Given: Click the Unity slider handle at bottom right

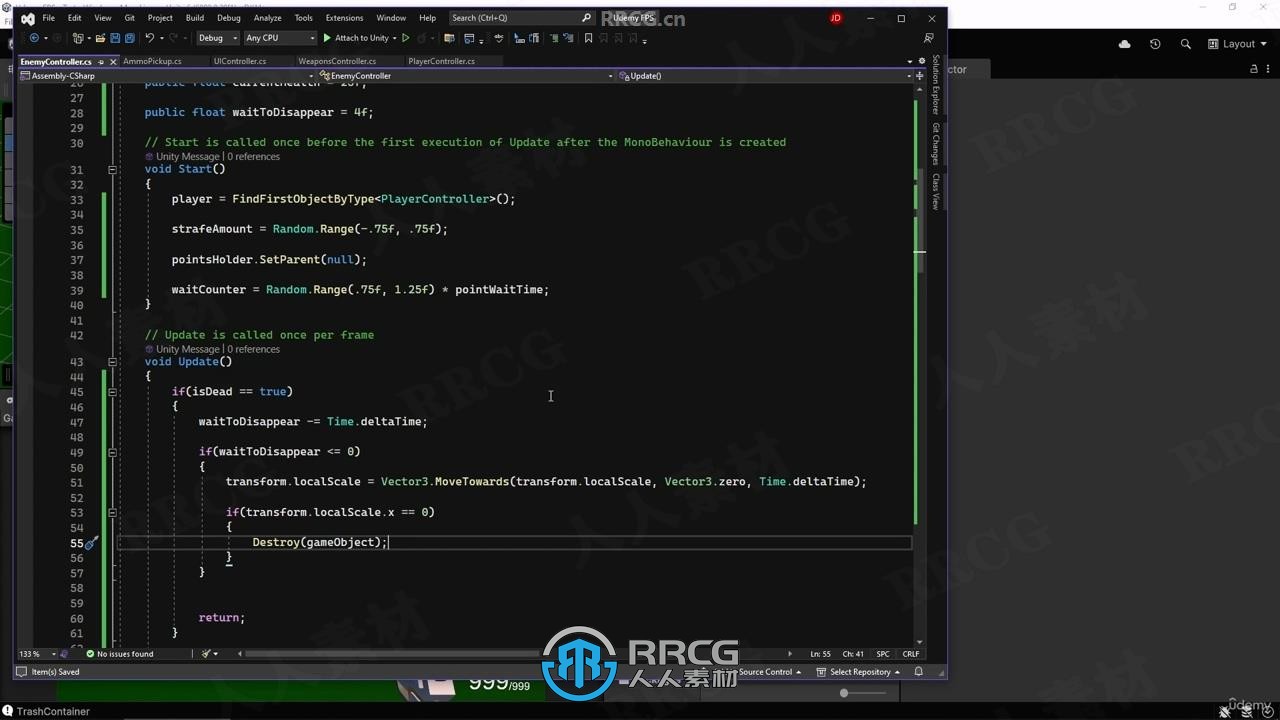Looking at the screenshot, I should (844, 693).
